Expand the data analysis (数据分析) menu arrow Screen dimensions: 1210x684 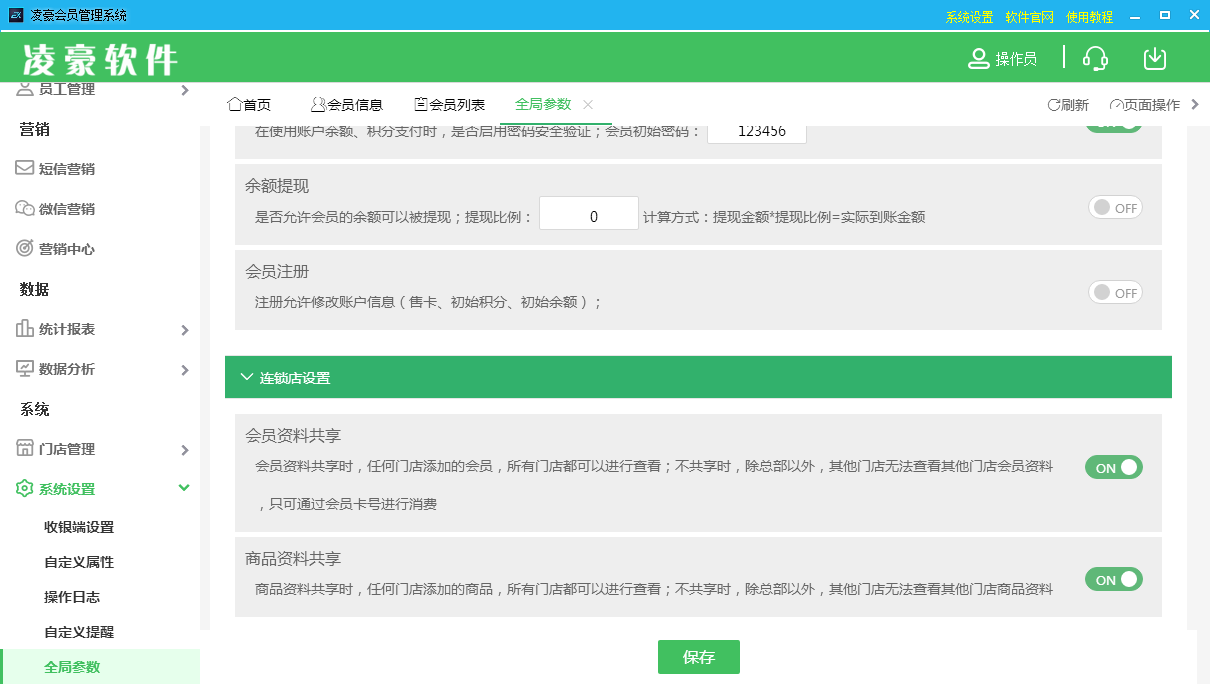click(184, 370)
